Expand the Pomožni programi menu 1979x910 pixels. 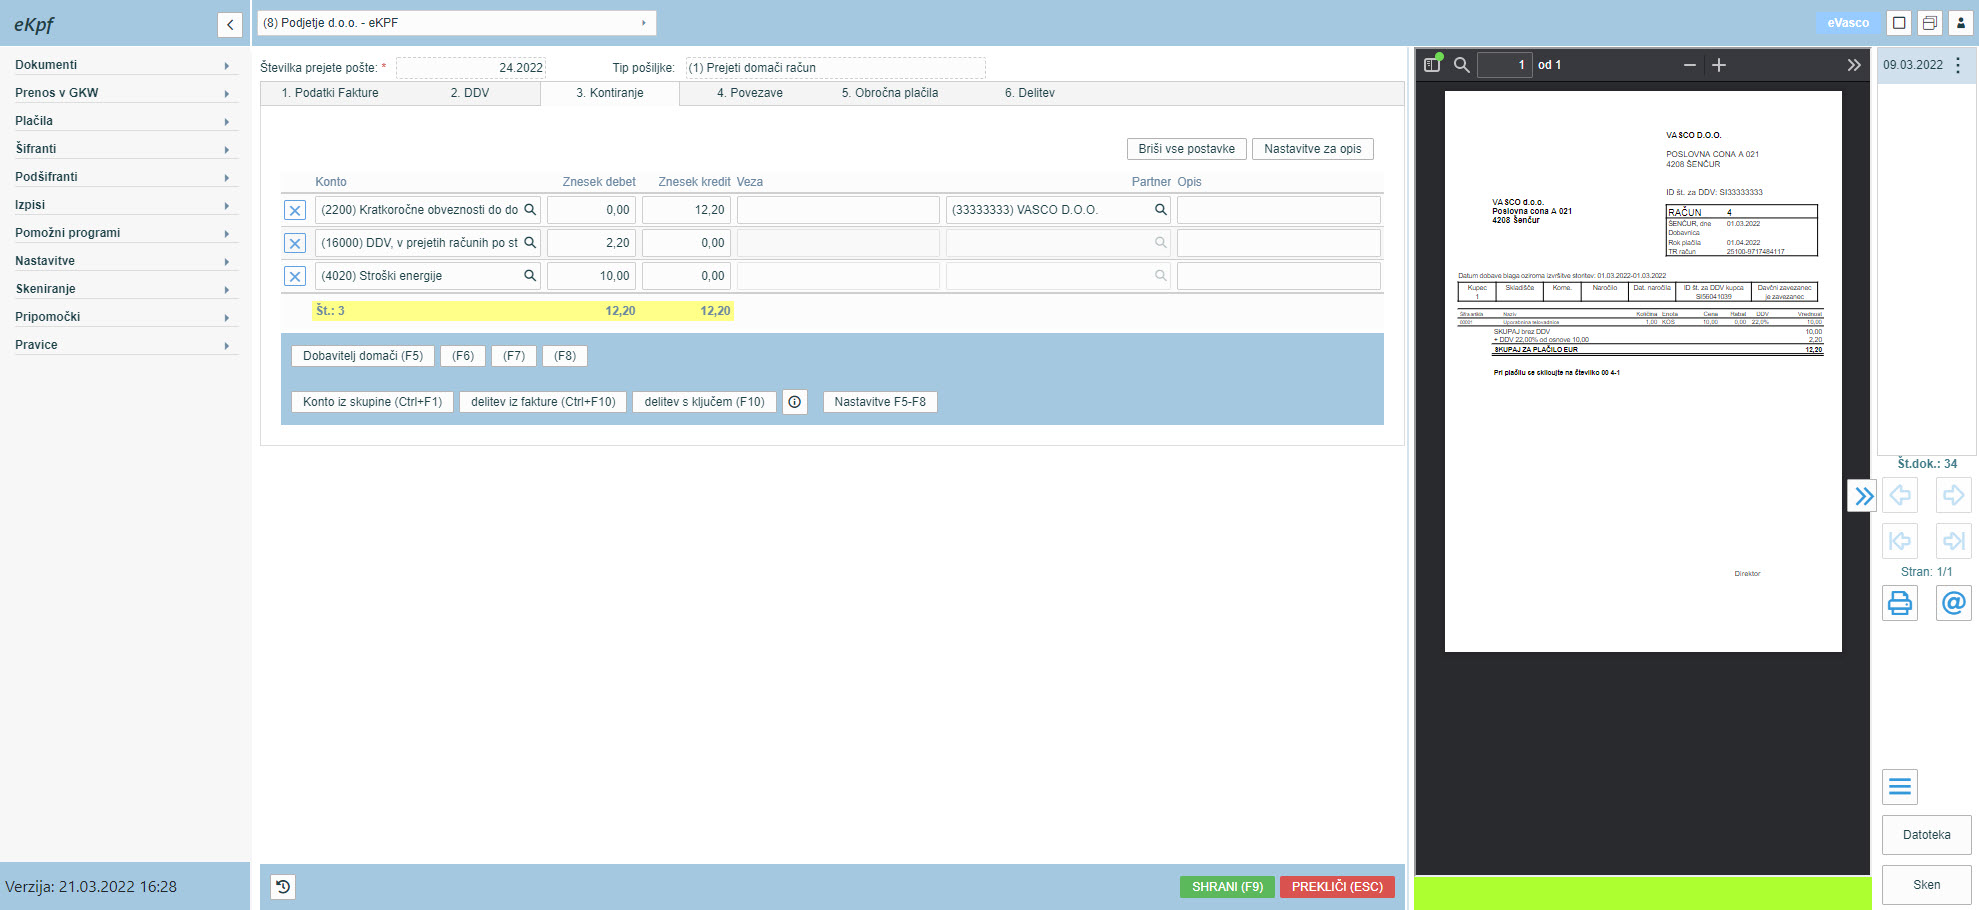tap(125, 233)
